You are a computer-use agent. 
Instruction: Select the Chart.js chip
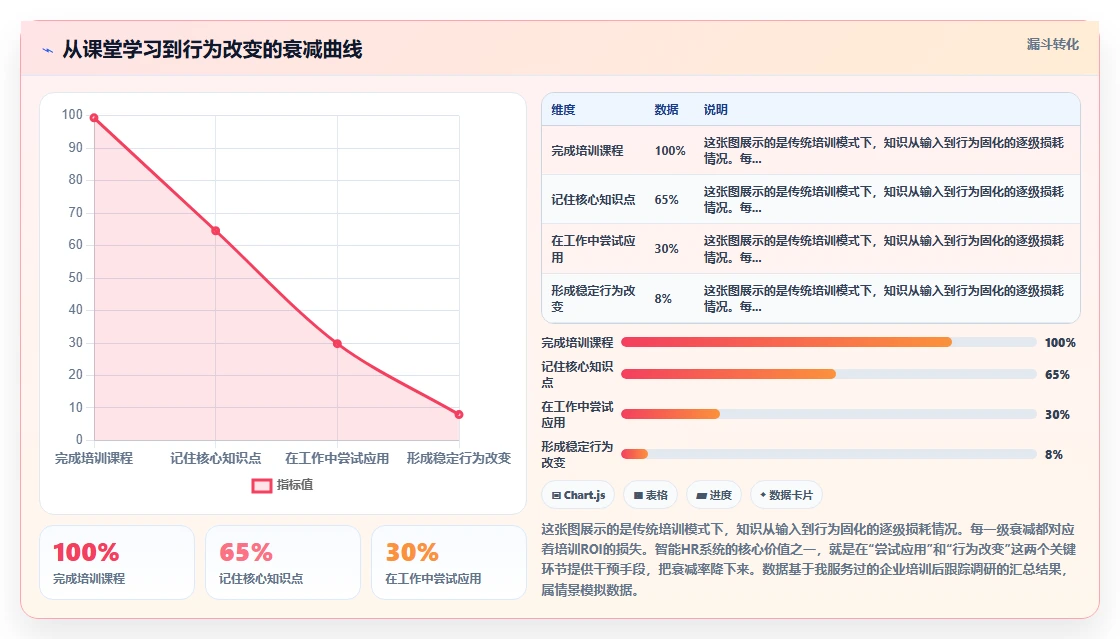pyautogui.click(x=578, y=495)
